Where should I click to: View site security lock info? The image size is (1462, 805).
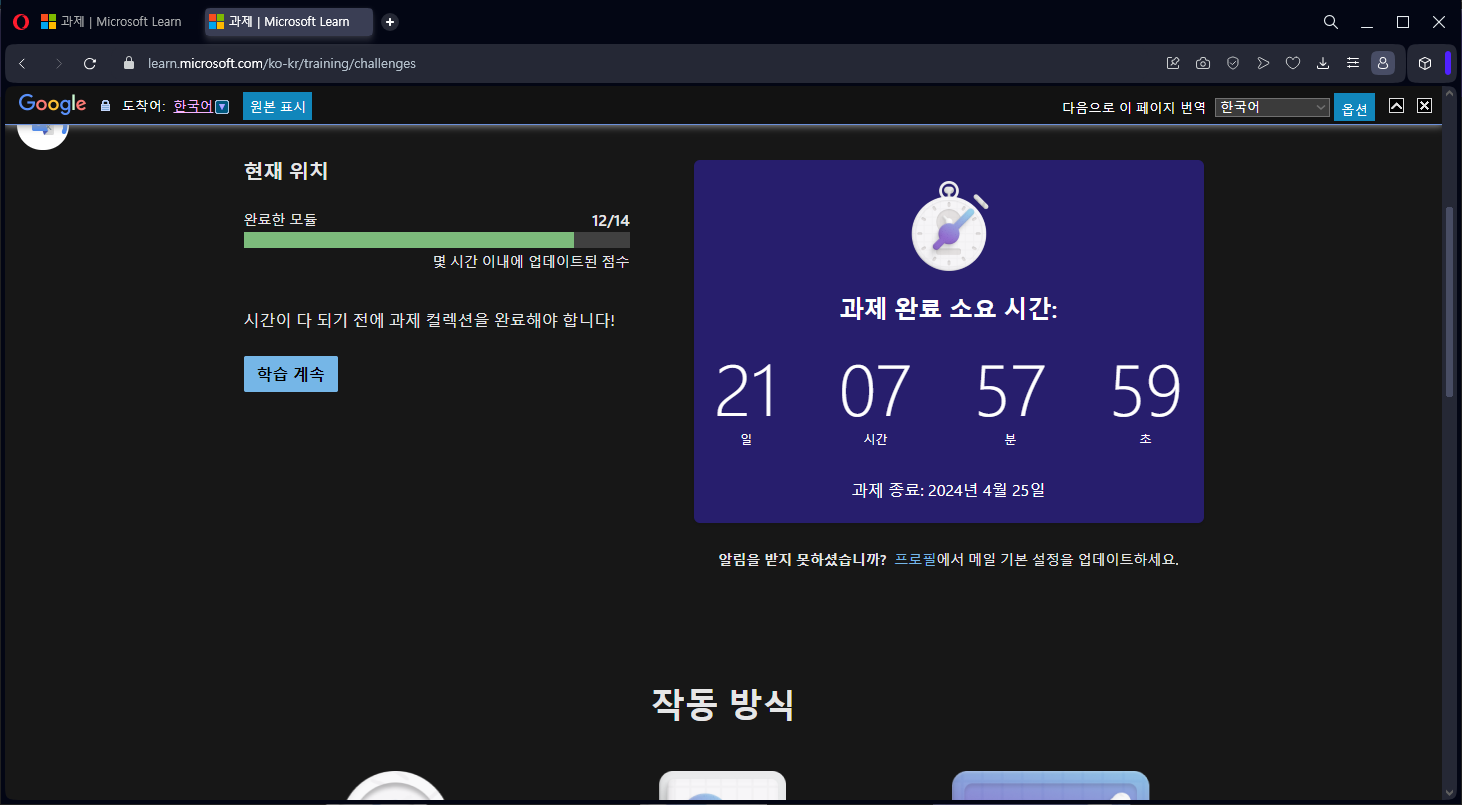point(128,63)
